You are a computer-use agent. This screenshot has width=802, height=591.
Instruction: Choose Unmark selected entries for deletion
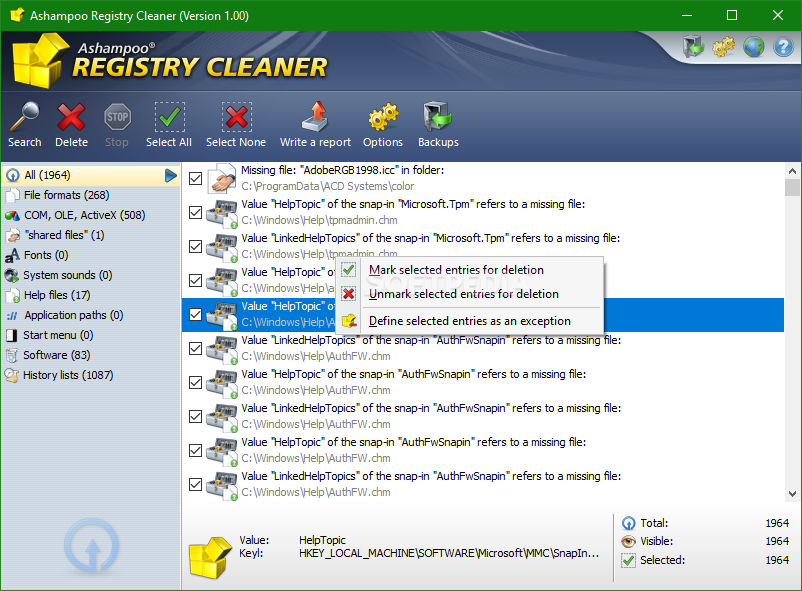coord(470,294)
